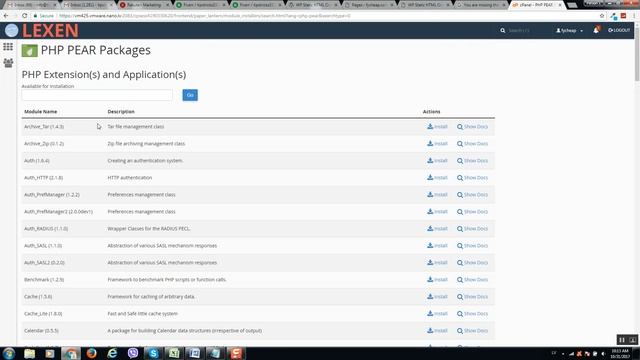Open Internet Explorer from the taskbar
Screen dimensions: 640x360
(112, 353)
